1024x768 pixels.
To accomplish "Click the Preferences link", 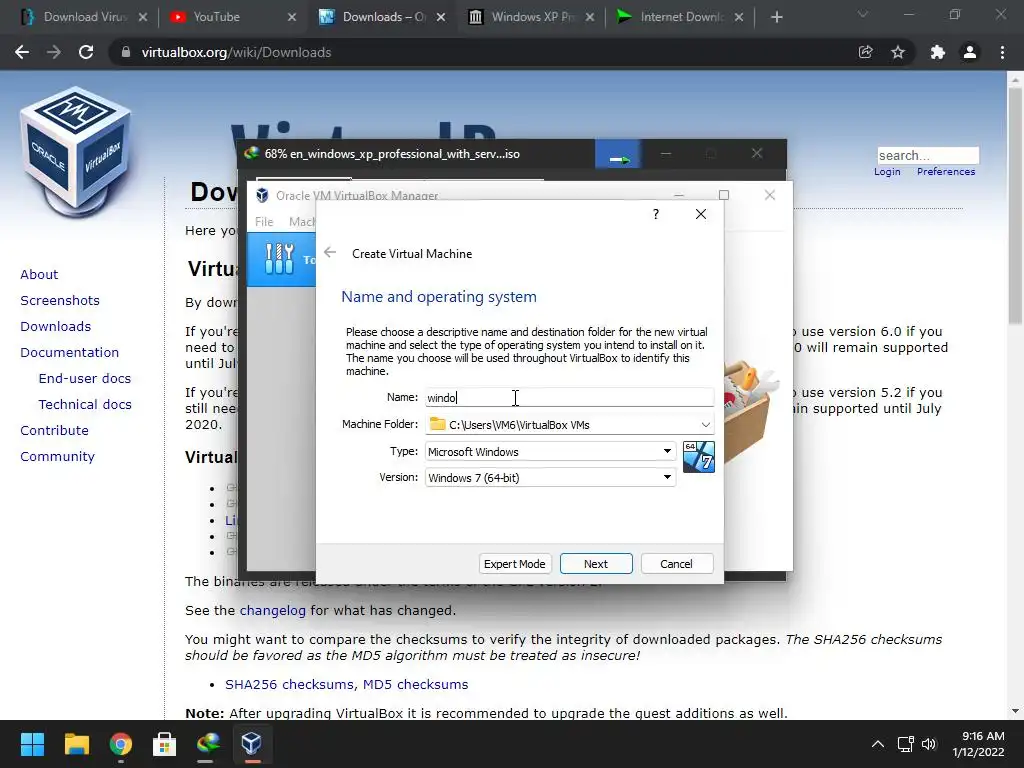I will click(946, 171).
